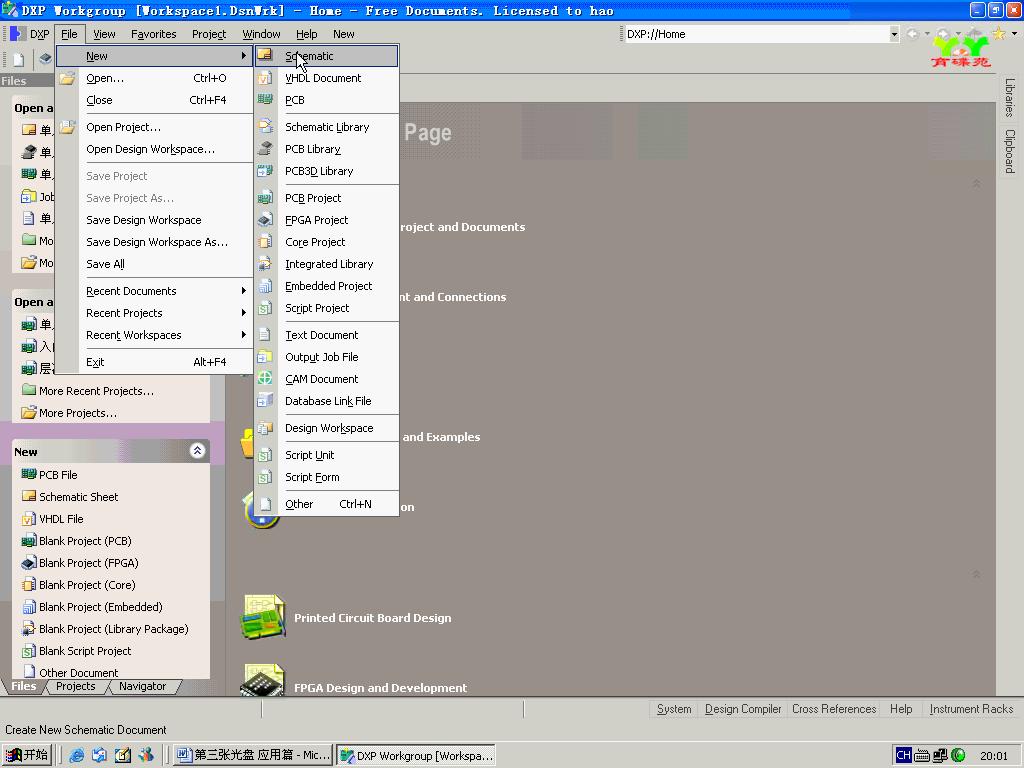Open the Help menu

(x=306, y=34)
